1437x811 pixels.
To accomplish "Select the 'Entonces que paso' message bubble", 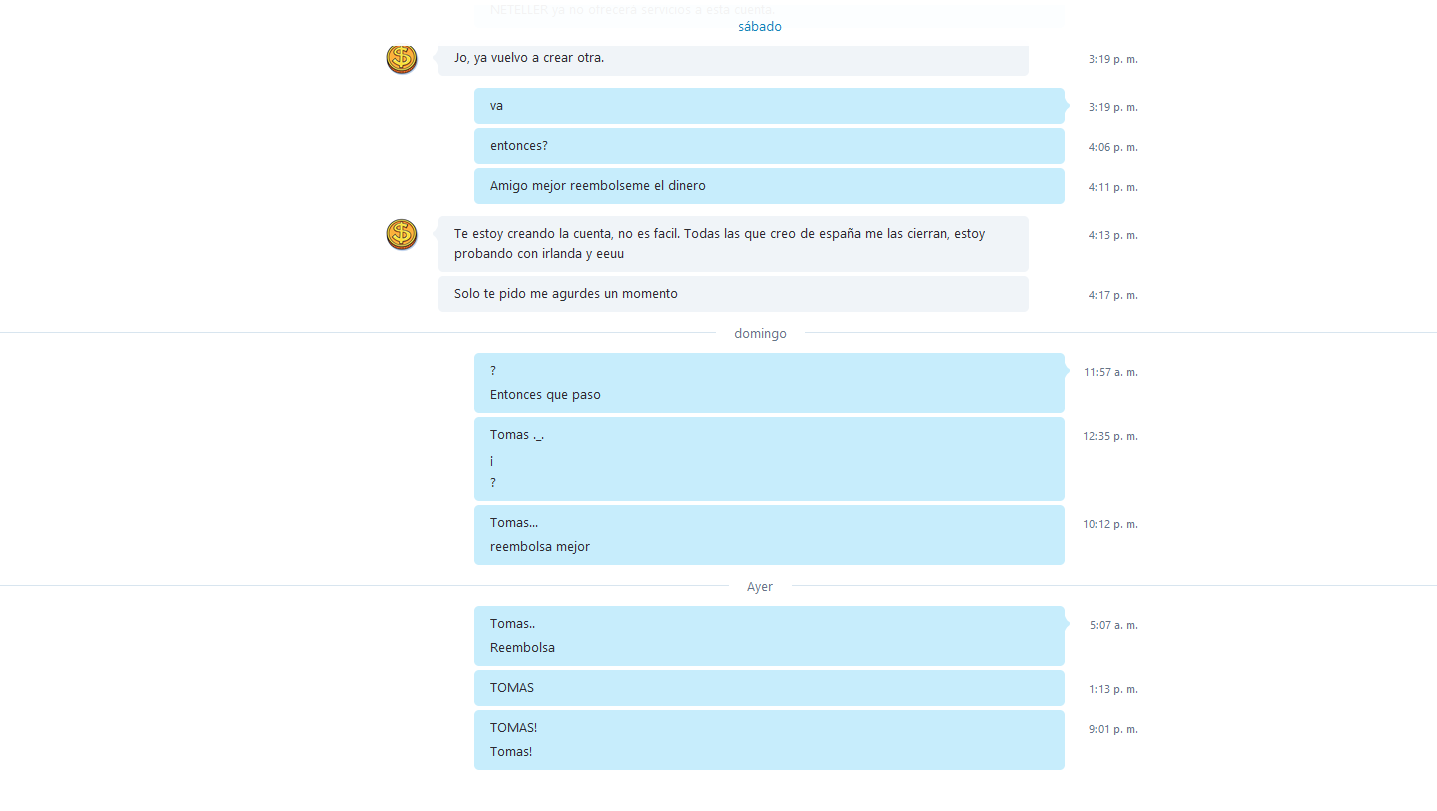I will click(x=769, y=383).
